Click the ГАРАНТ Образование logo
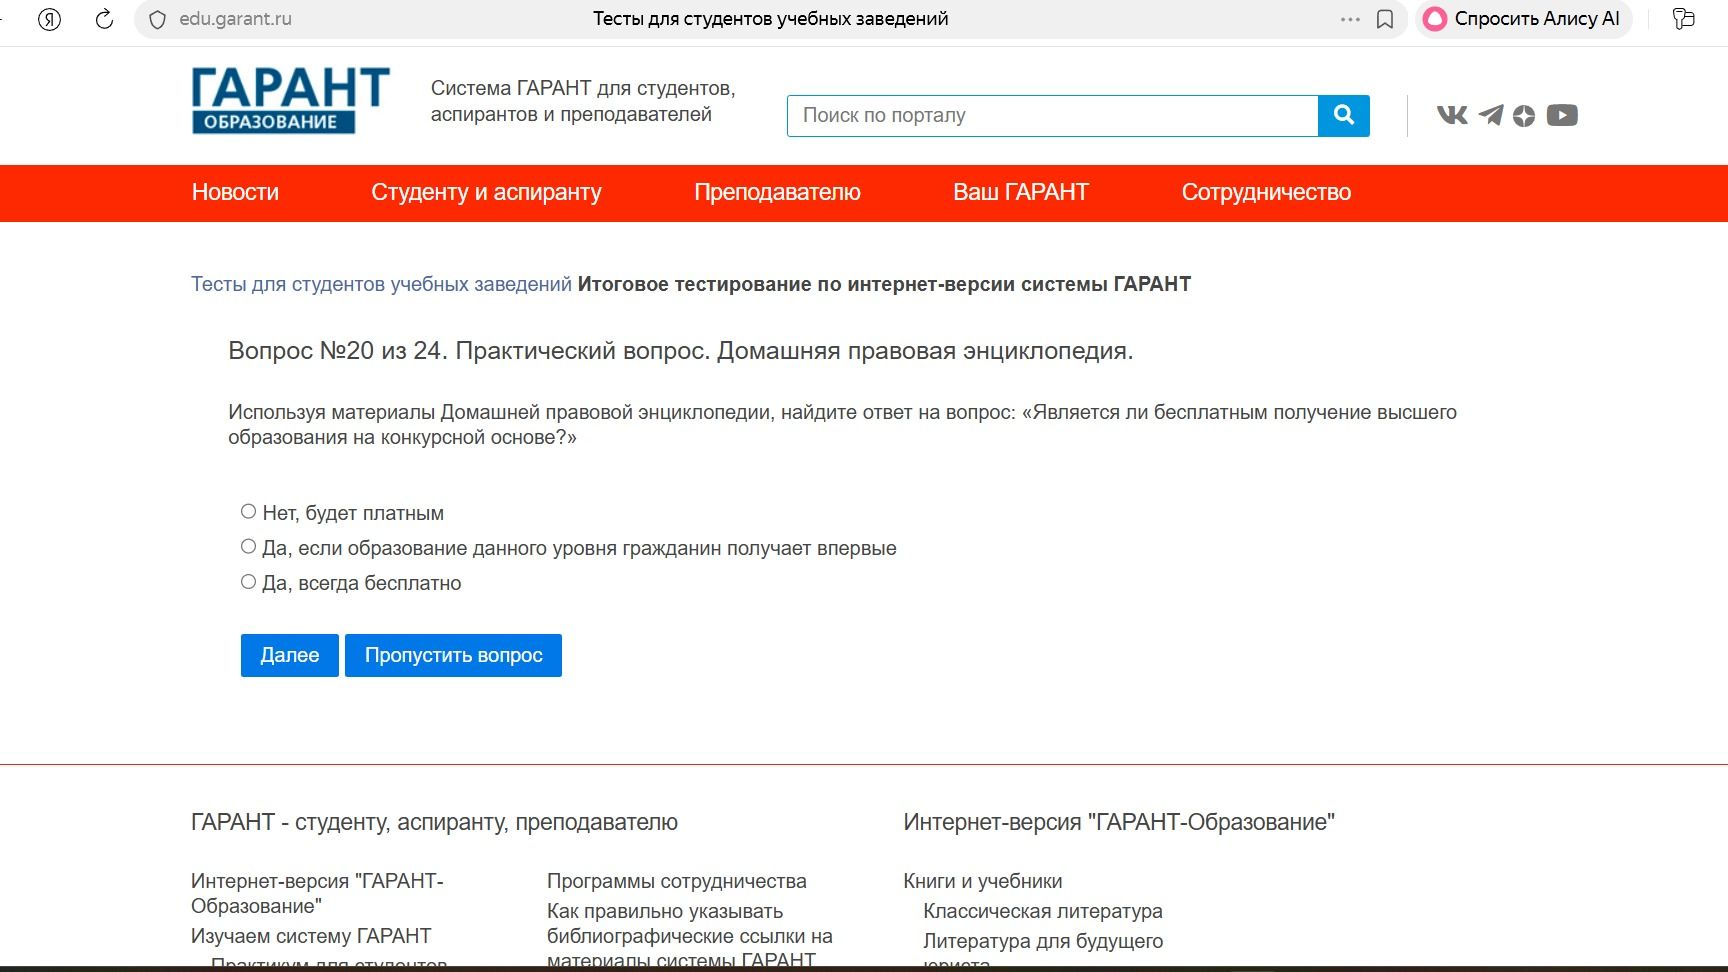The height and width of the screenshot is (972, 1728). coord(290,100)
